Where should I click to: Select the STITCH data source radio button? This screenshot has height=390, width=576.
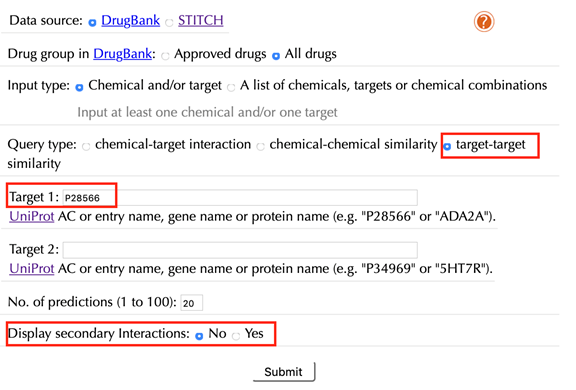pos(169,23)
